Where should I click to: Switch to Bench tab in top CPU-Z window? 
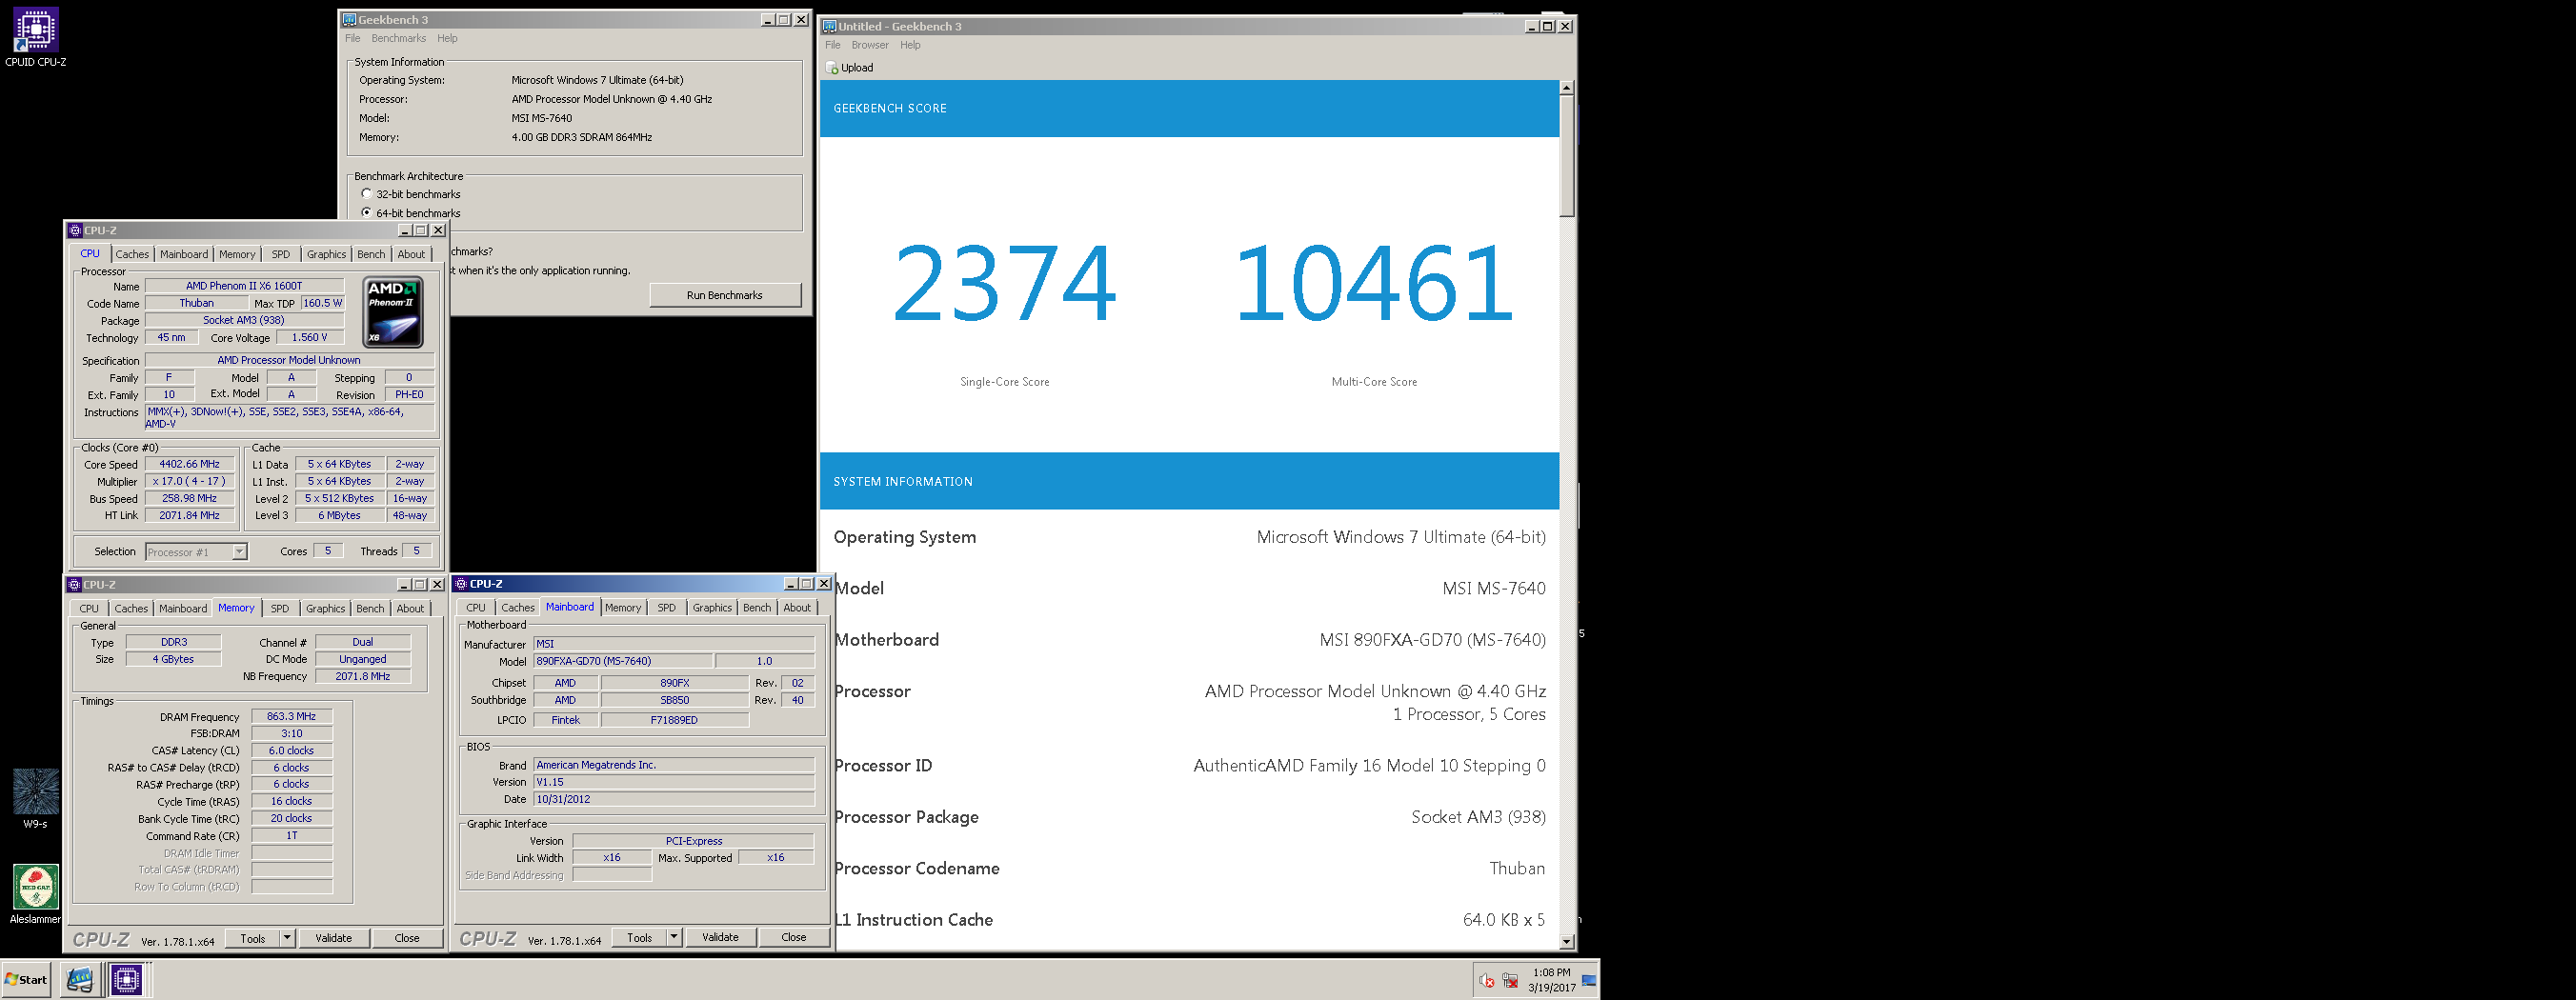pos(371,255)
